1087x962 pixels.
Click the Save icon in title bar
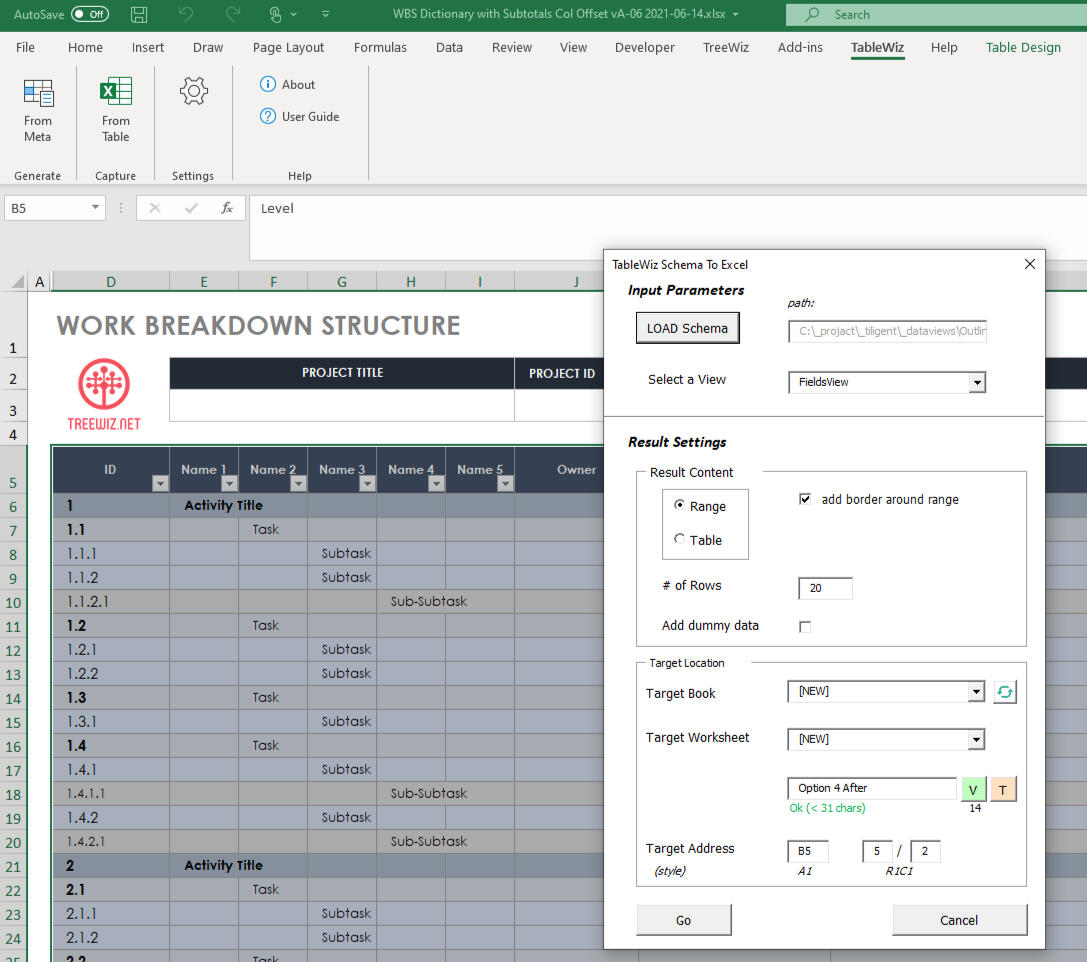(140, 14)
